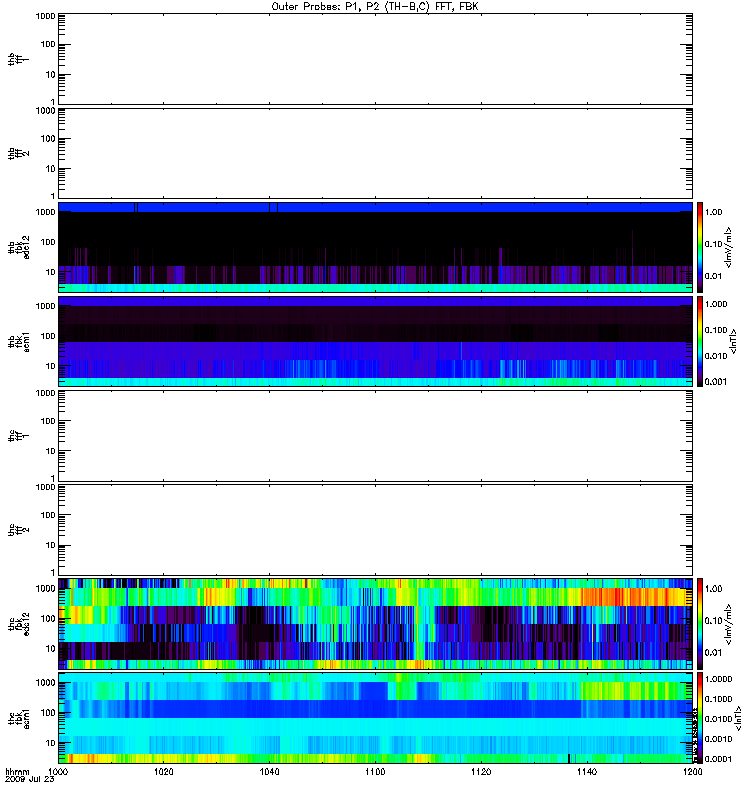Click the 1000 y-axis tick of thb fff 1 panel

(x=45, y=16)
